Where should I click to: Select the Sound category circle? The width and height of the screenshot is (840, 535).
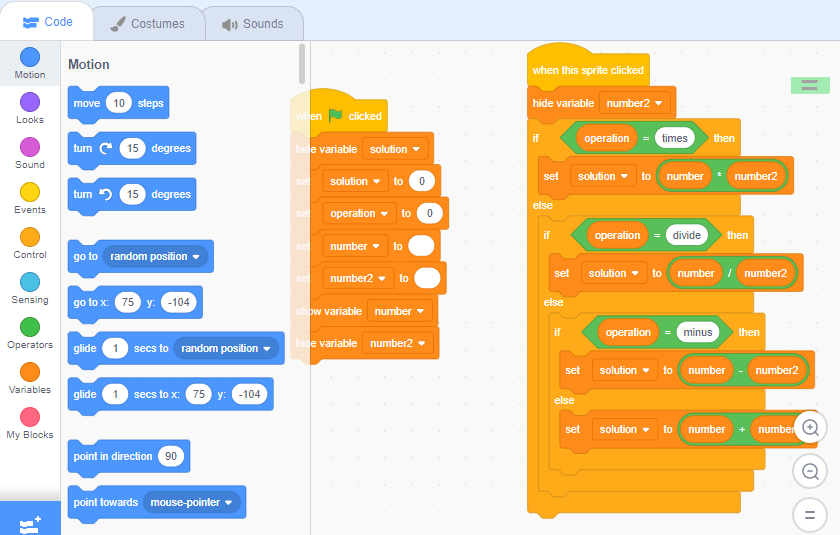pyautogui.click(x=30, y=147)
